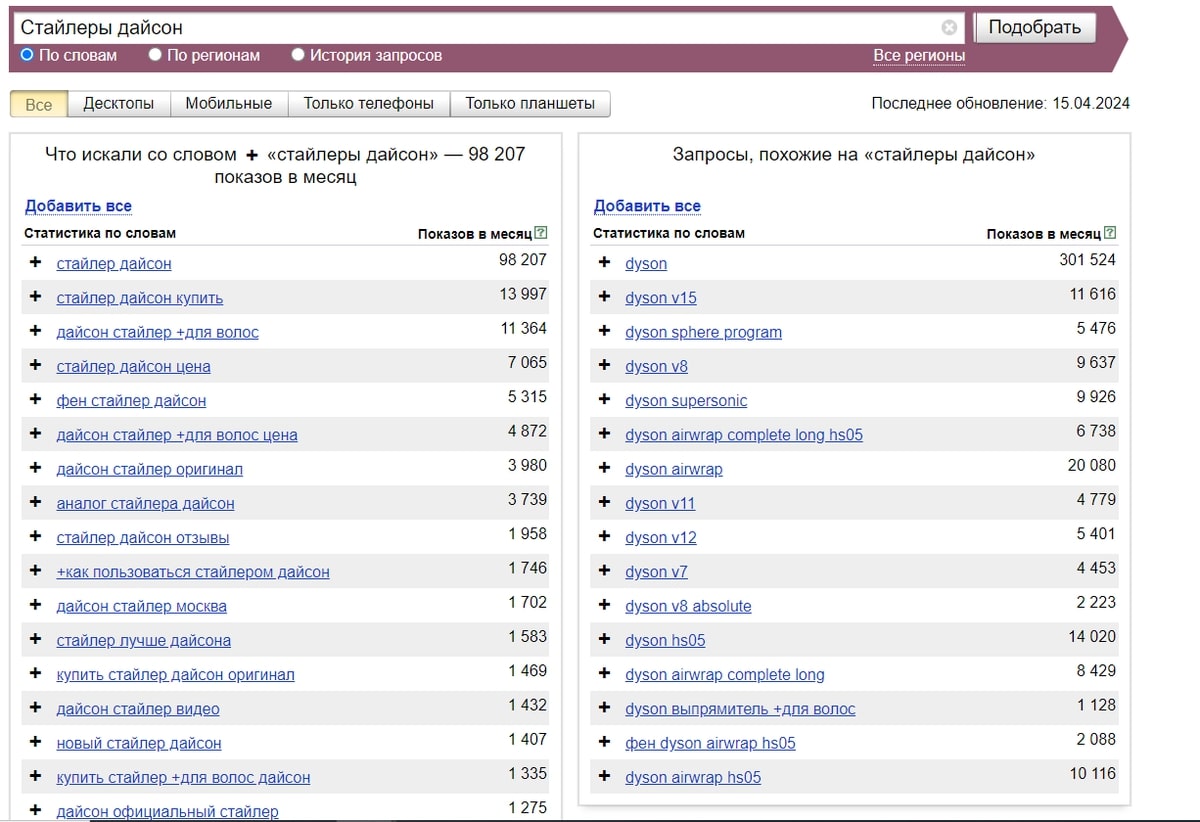Clear the search field with the X icon
The height and width of the screenshot is (822, 1200).
click(x=949, y=28)
